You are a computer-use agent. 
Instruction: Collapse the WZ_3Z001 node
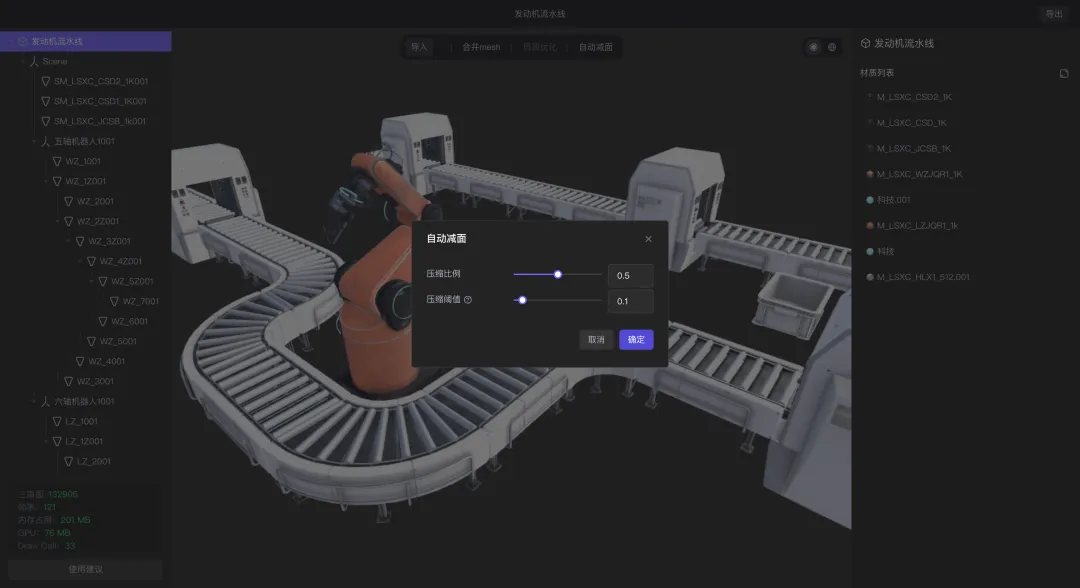coord(68,241)
